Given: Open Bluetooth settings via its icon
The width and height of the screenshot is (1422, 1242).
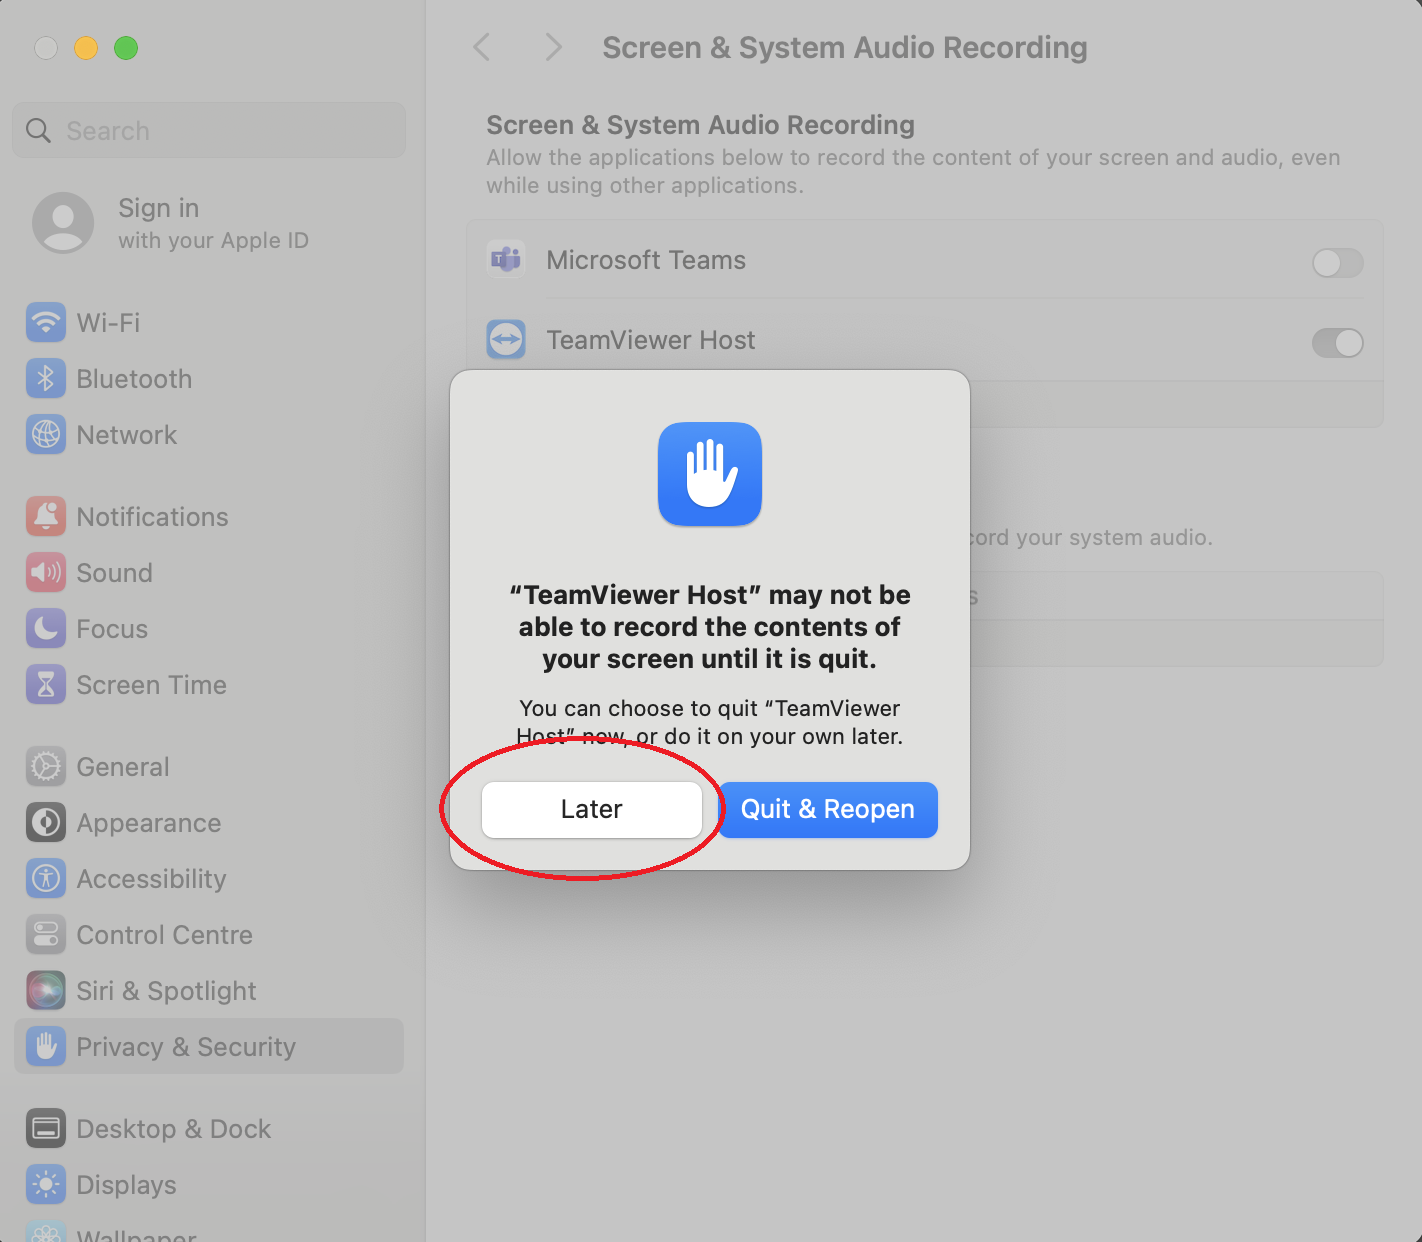Looking at the screenshot, I should (x=46, y=378).
